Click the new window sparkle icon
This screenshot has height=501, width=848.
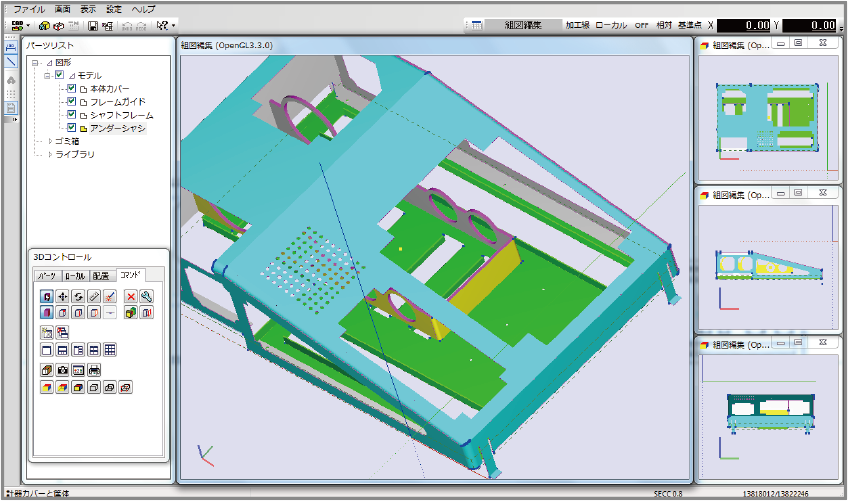[x=47, y=332]
